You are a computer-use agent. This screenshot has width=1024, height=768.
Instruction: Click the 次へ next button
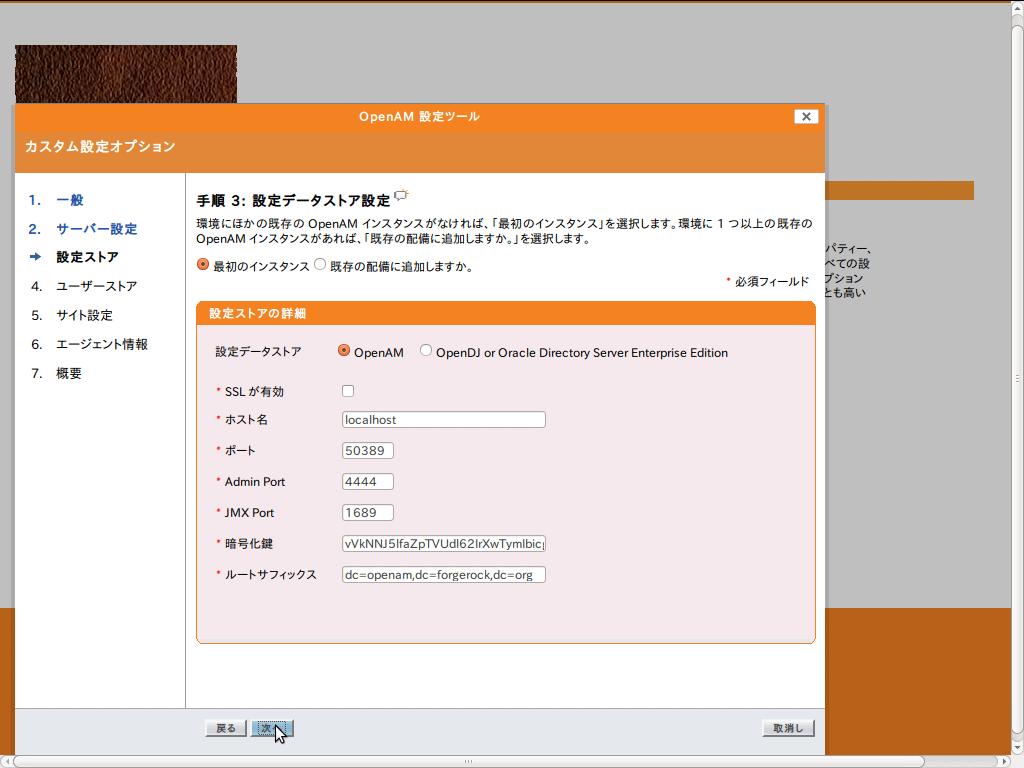[x=272, y=728]
